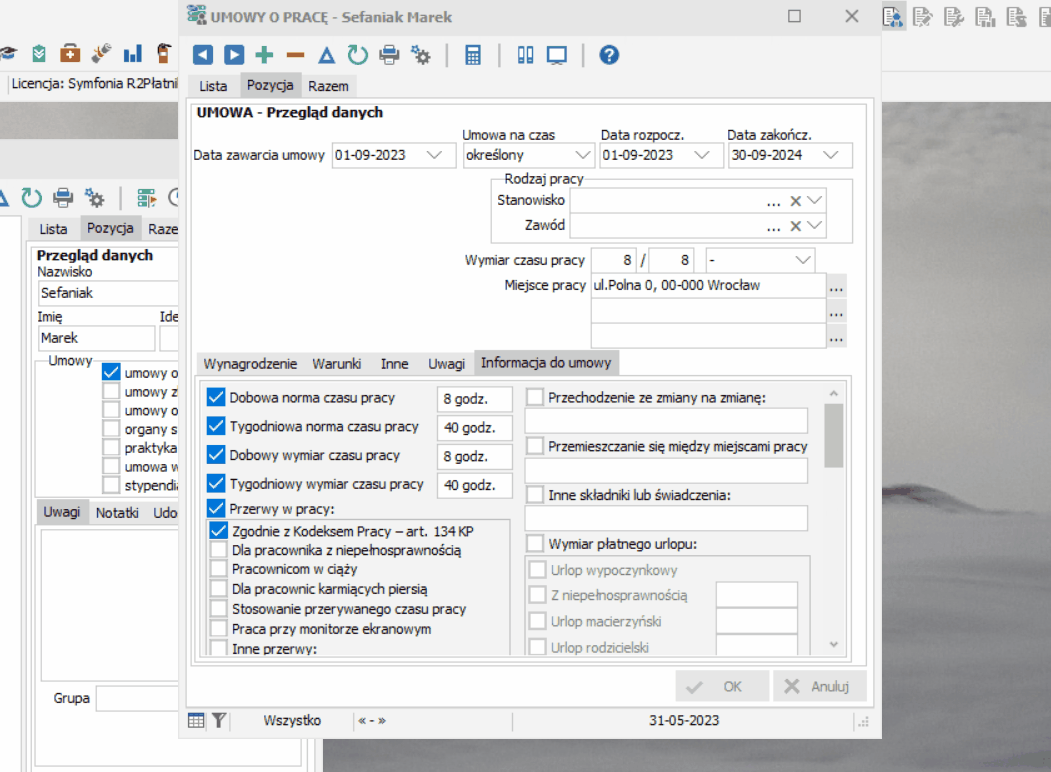Switch to Razem tab in dialog
The width and height of the screenshot is (1051, 772).
click(x=328, y=86)
